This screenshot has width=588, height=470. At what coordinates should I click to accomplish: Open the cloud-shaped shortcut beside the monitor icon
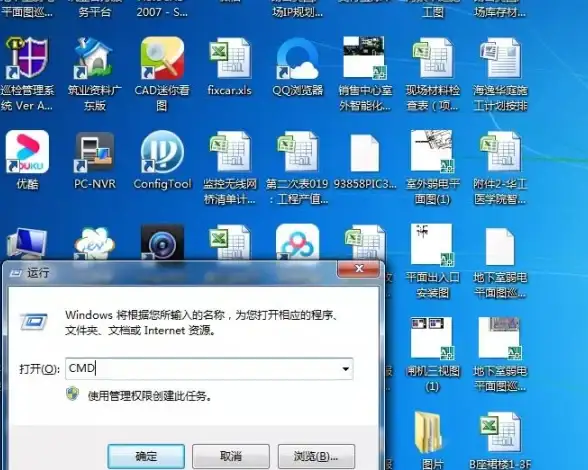(94, 243)
